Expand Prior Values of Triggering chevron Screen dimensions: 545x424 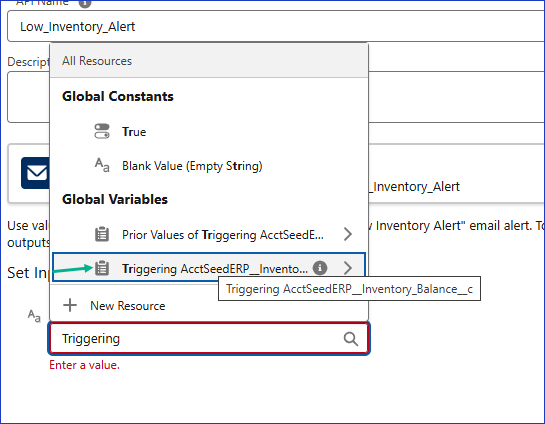tap(348, 234)
